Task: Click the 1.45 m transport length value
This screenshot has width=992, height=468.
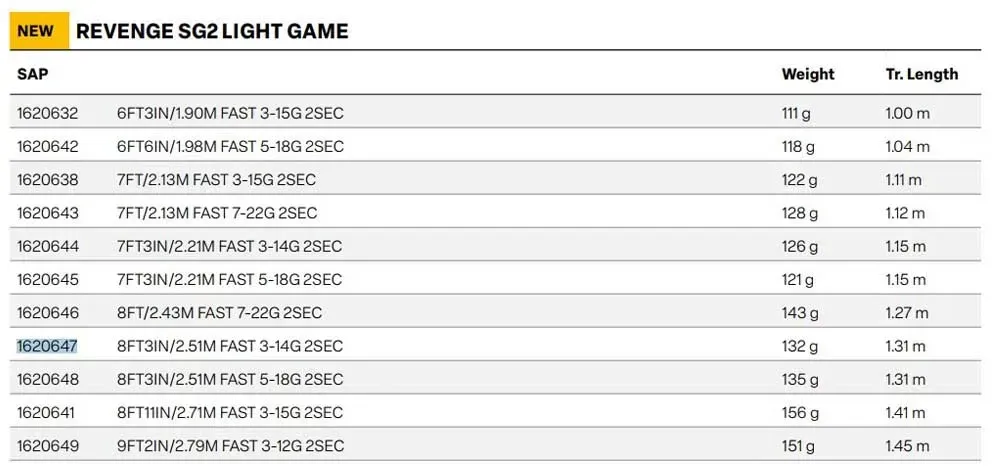Action: pyautogui.click(x=908, y=446)
